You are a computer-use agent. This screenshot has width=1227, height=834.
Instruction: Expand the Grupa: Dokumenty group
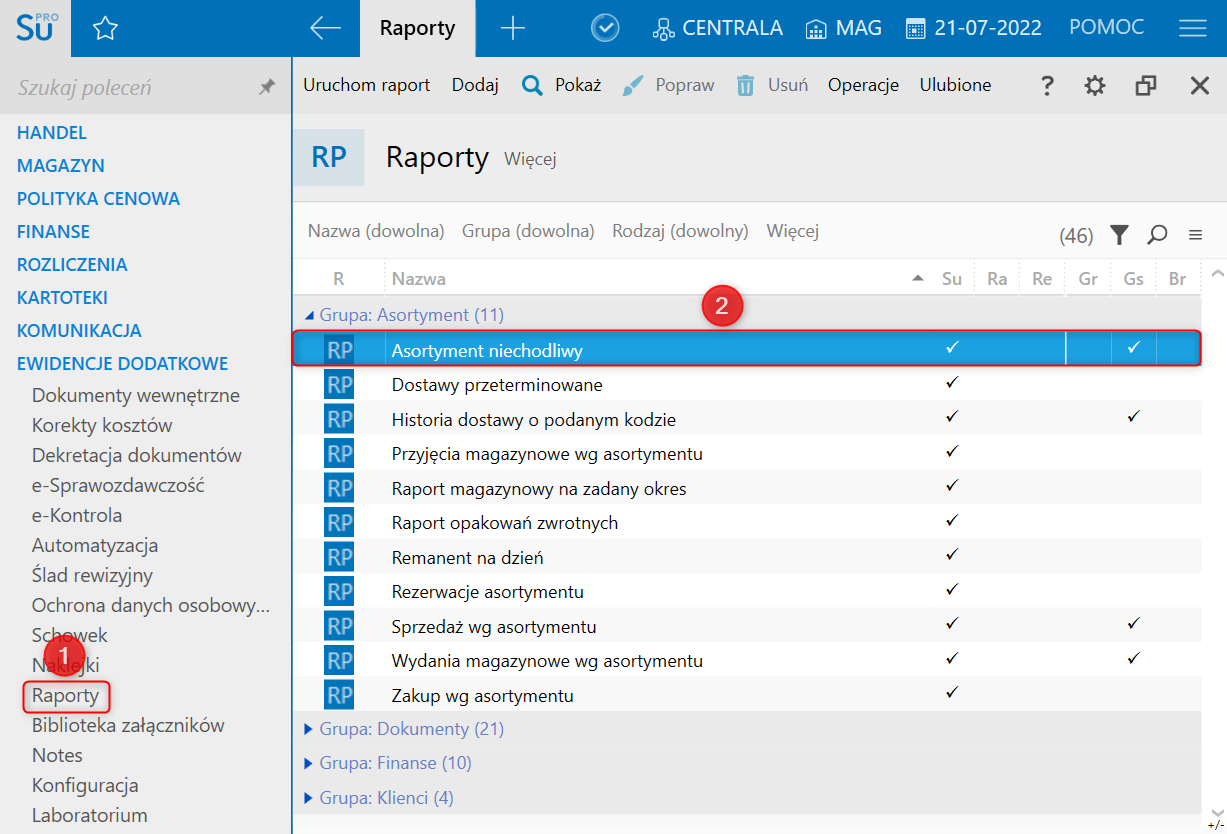coord(308,729)
